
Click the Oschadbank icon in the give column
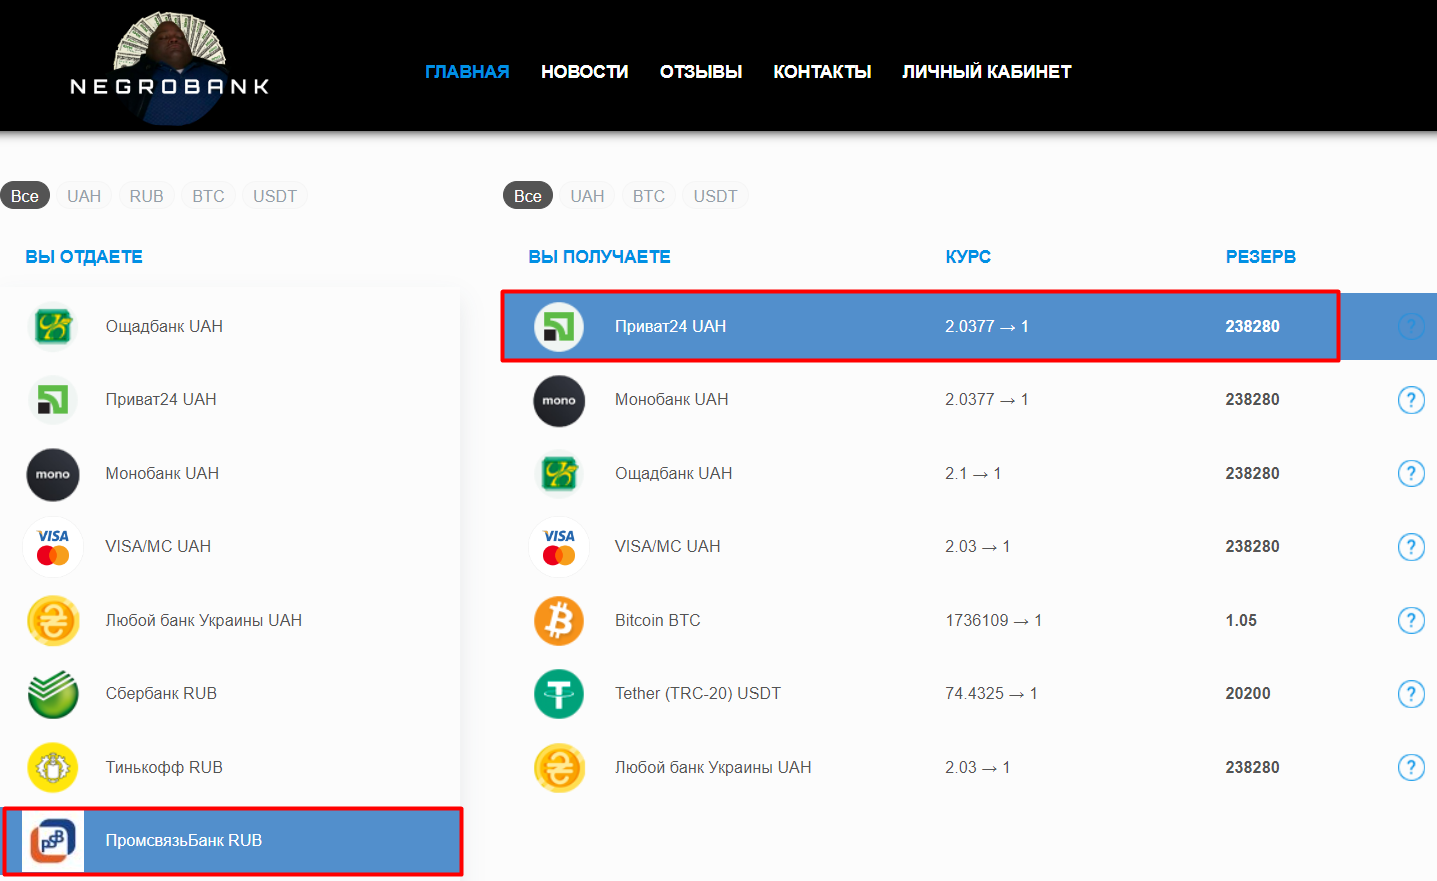53,326
